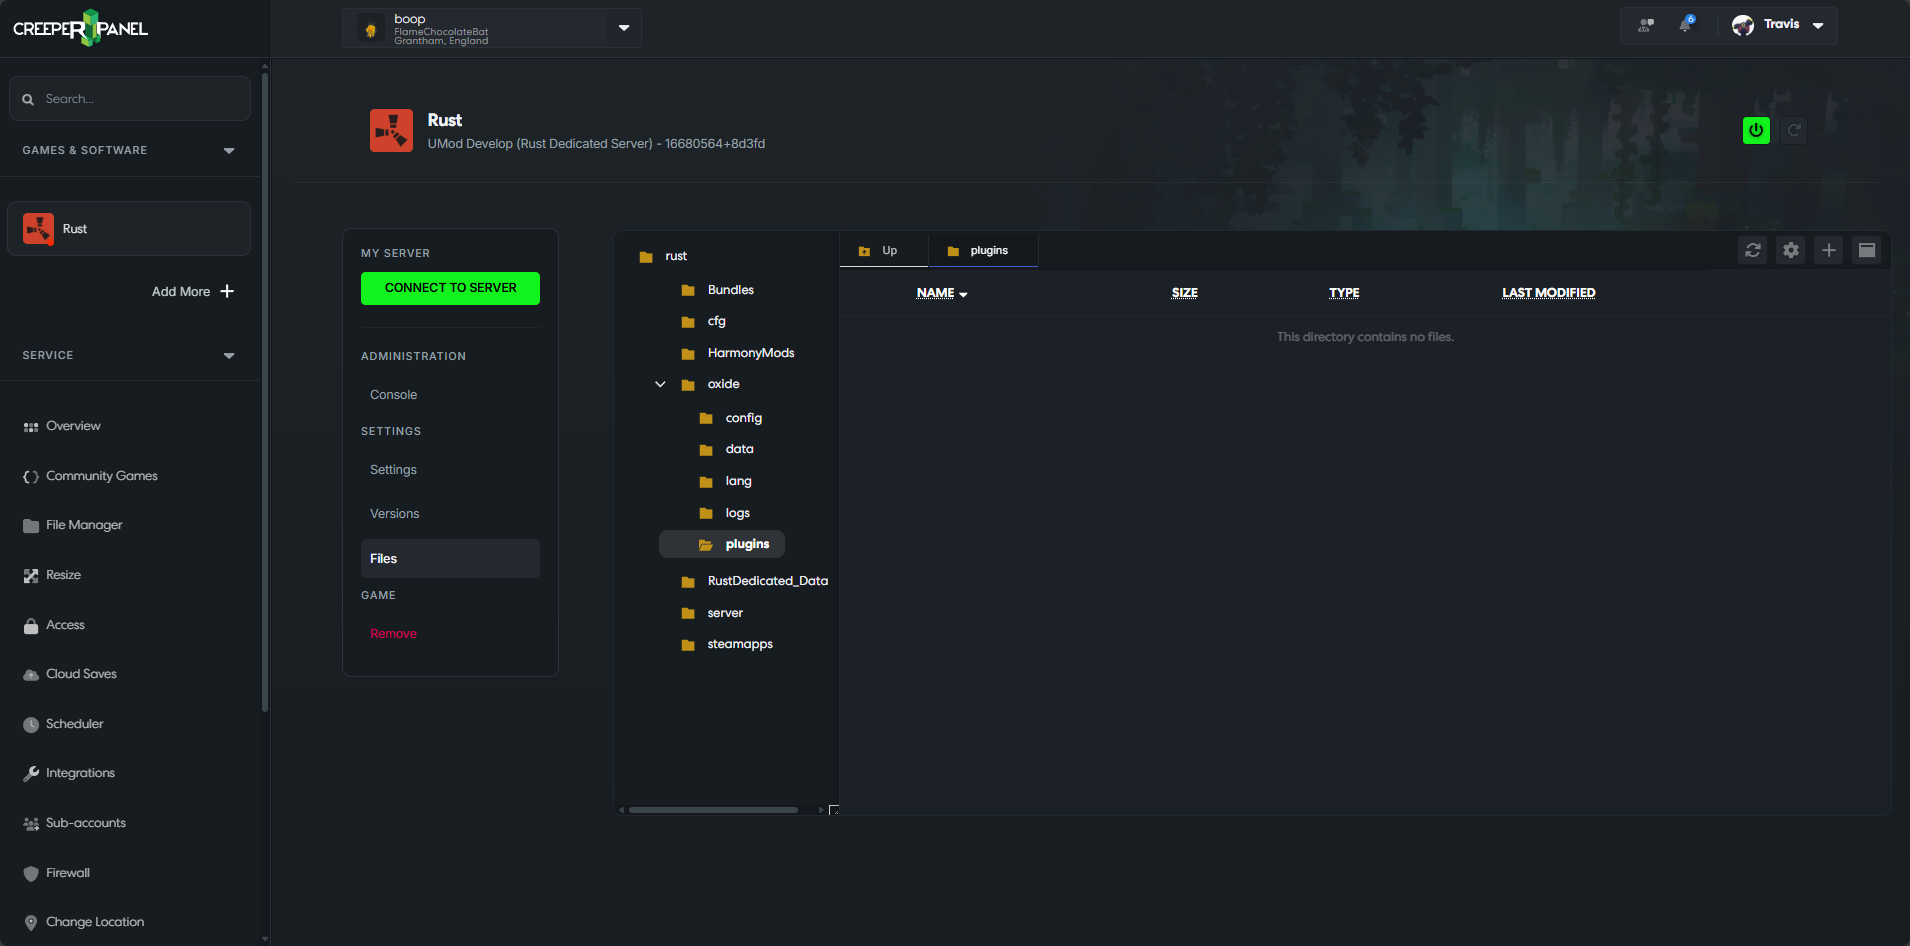The width and height of the screenshot is (1910, 946).
Task: Click the sidebar search field
Action: tap(129, 98)
